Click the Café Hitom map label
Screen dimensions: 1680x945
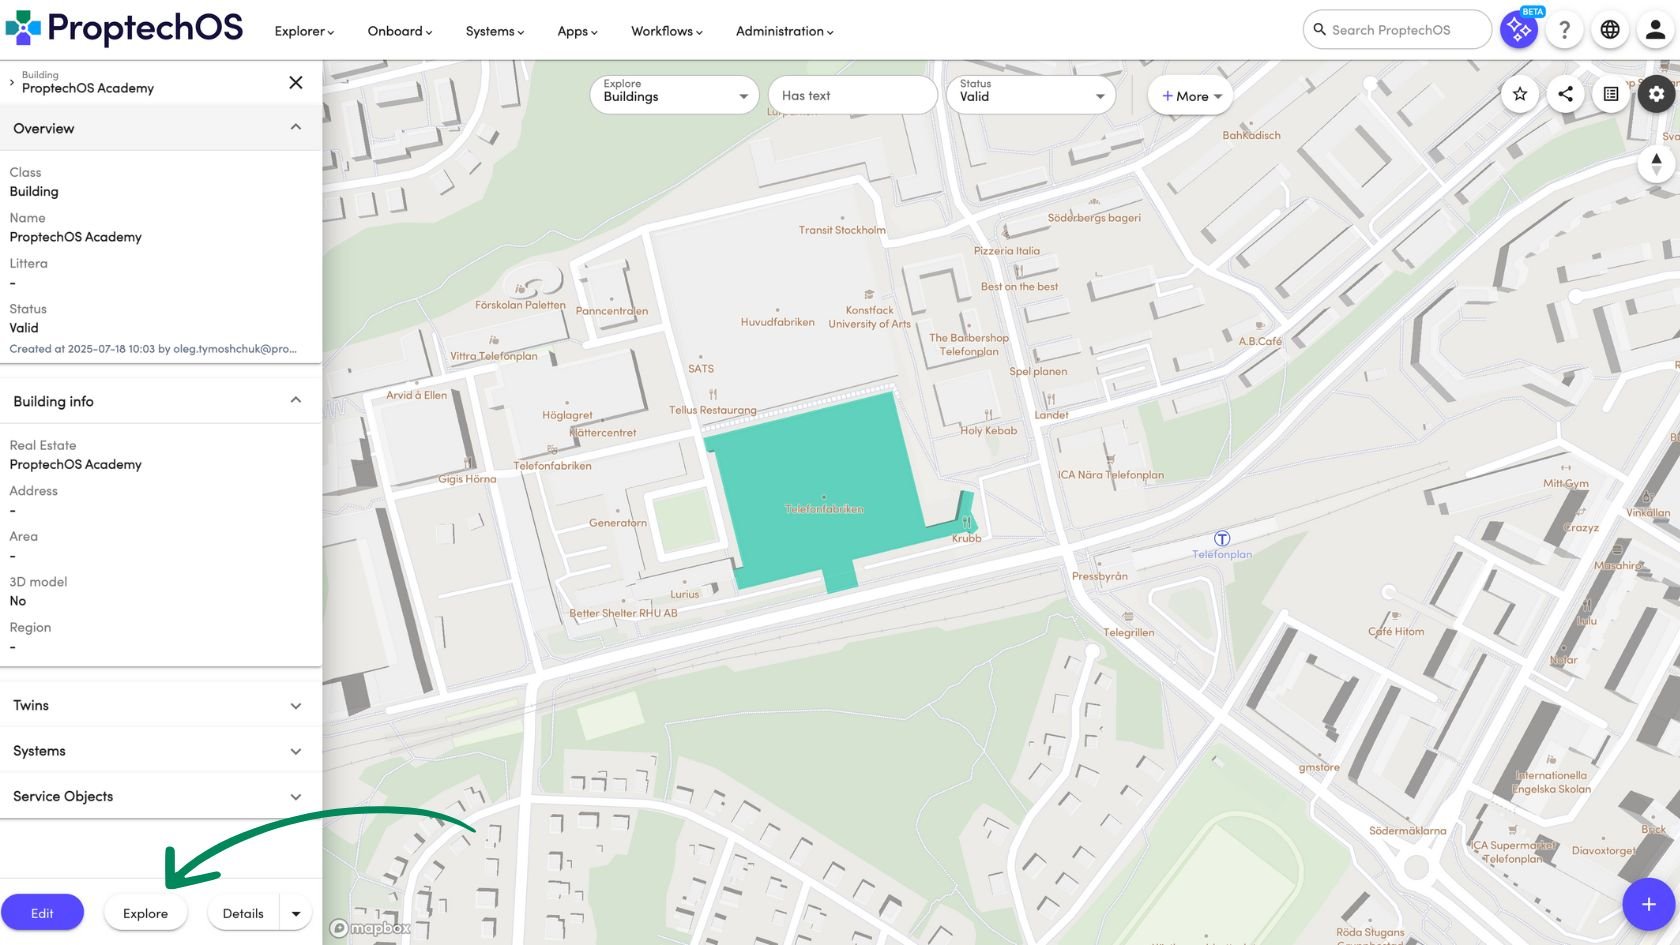click(x=1396, y=631)
